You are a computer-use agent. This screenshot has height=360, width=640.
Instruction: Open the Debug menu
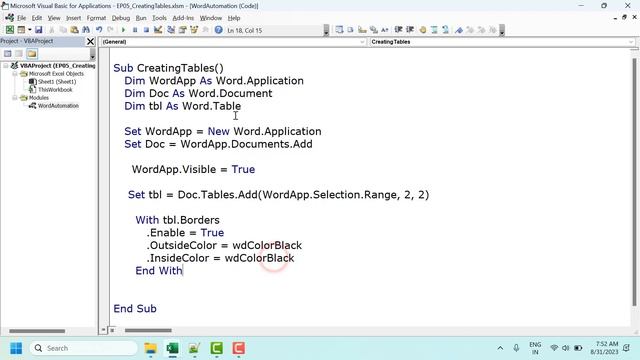tap(121, 18)
